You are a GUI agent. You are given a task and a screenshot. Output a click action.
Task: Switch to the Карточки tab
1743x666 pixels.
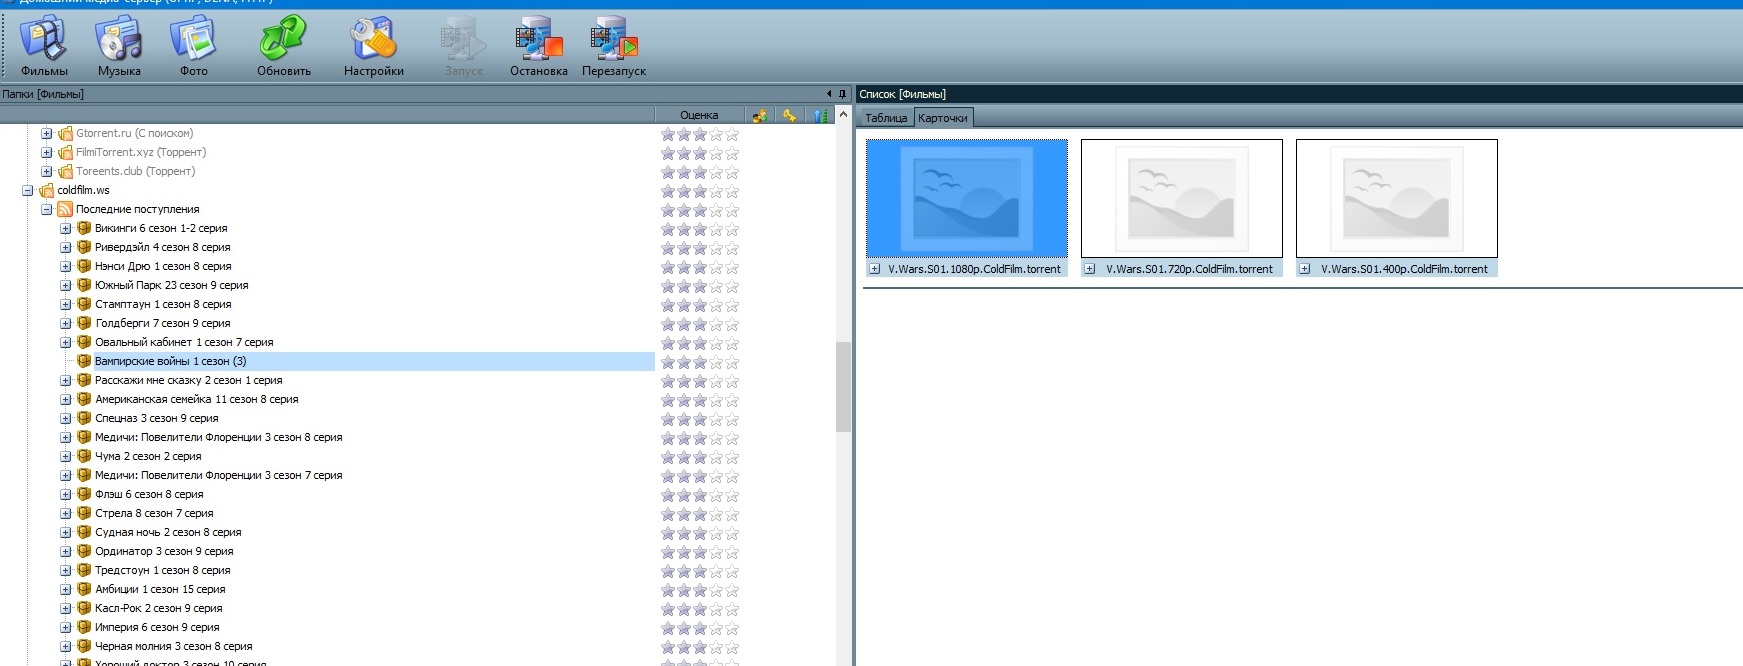tap(942, 118)
